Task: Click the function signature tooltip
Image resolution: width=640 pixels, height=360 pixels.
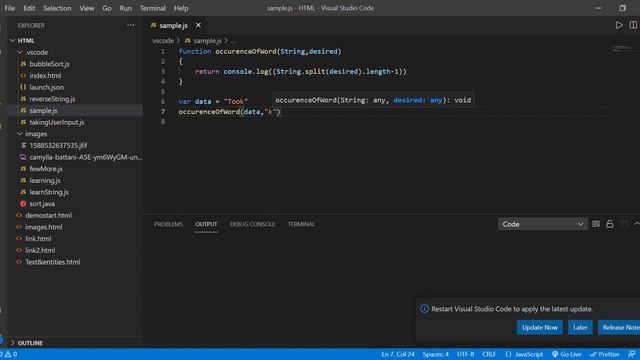Action: click(373, 100)
